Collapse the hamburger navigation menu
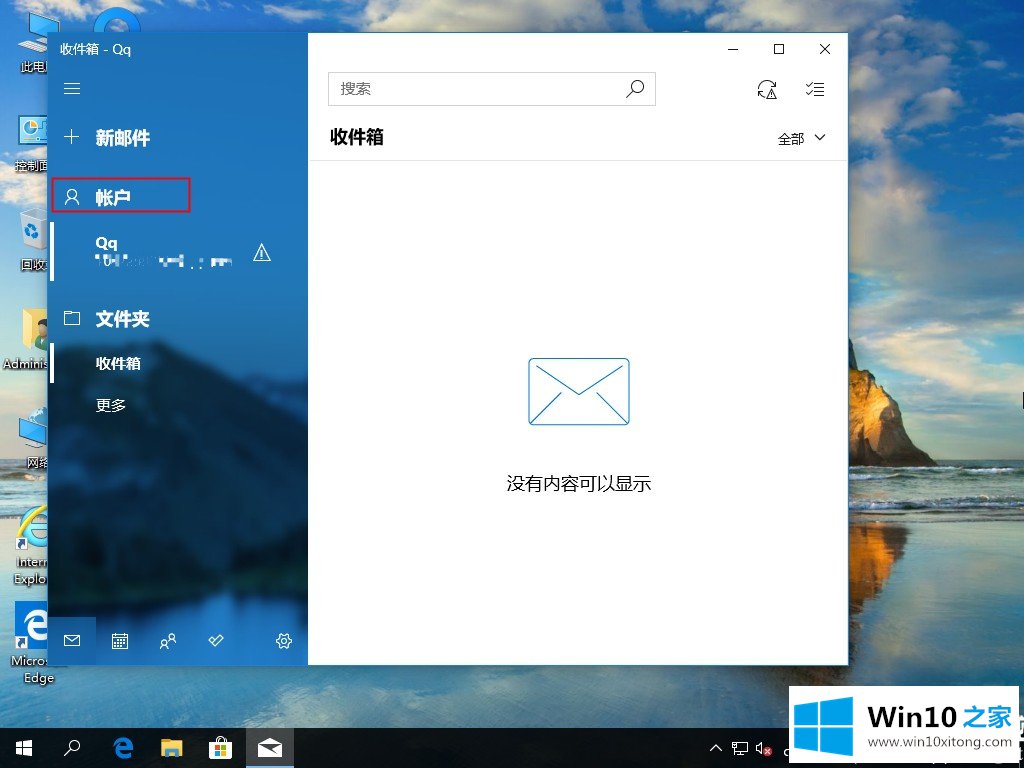The width and height of the screenshot is (1024, 768). pyautogui.click(x=72, y=89)
